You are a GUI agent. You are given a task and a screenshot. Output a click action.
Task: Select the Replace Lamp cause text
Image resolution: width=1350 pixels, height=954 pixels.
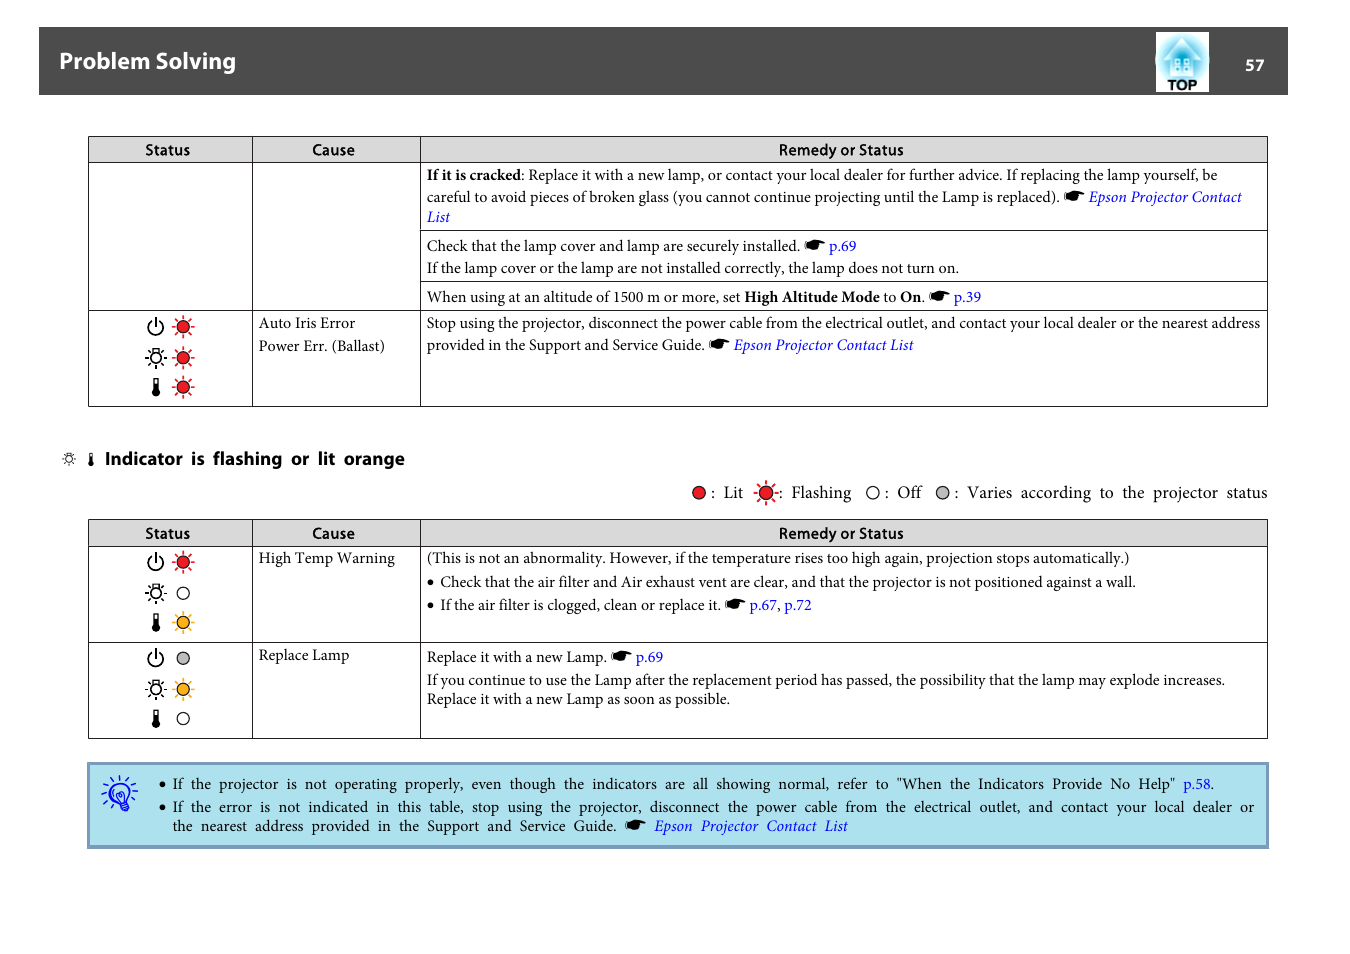304,655
